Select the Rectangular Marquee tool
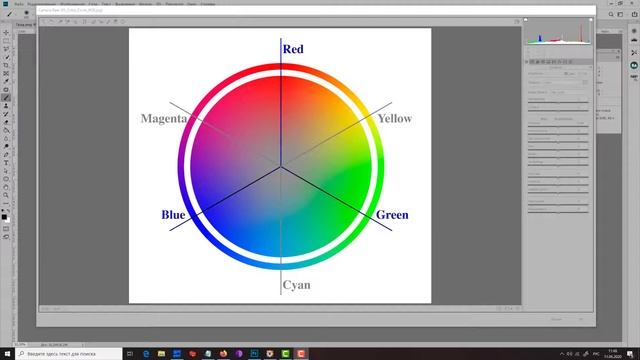Screen dimensions: 640x360 pyautogui.click(x=6, y=41)
